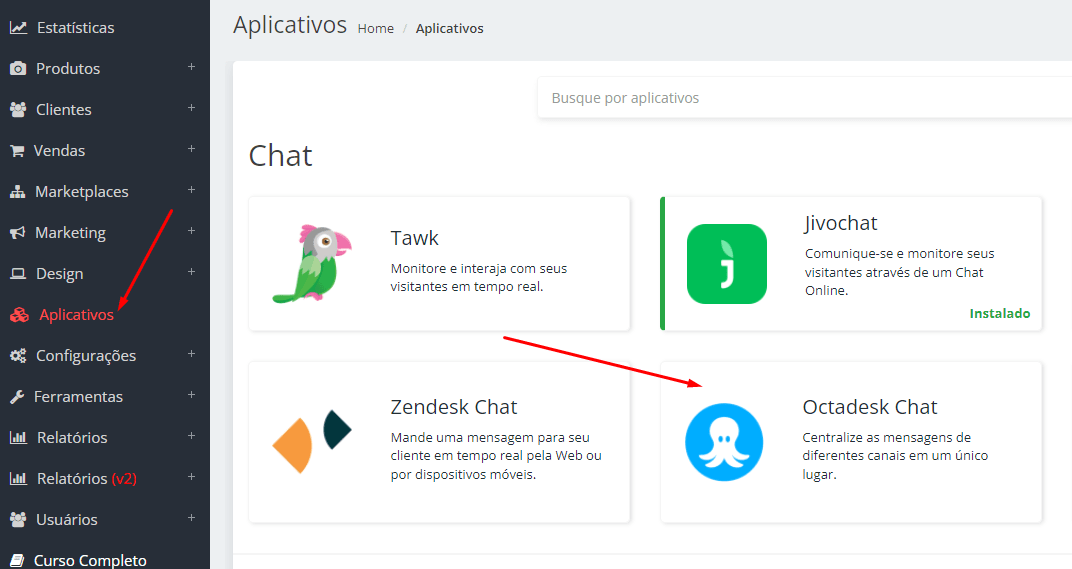Click the Relatórios bar chart icon
Screen dimensions: 1072x569
coord(18,438)
